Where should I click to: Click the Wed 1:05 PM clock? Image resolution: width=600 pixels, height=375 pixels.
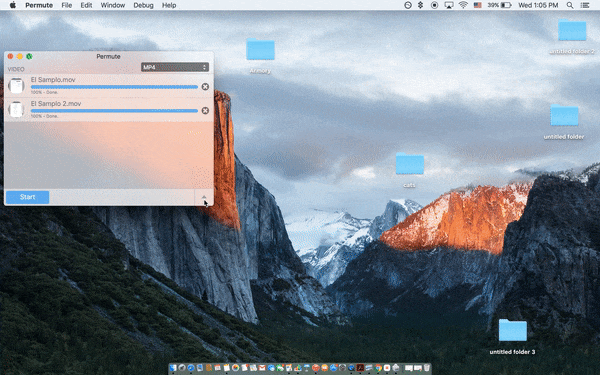pyautogui.click(x=538, y=5)
